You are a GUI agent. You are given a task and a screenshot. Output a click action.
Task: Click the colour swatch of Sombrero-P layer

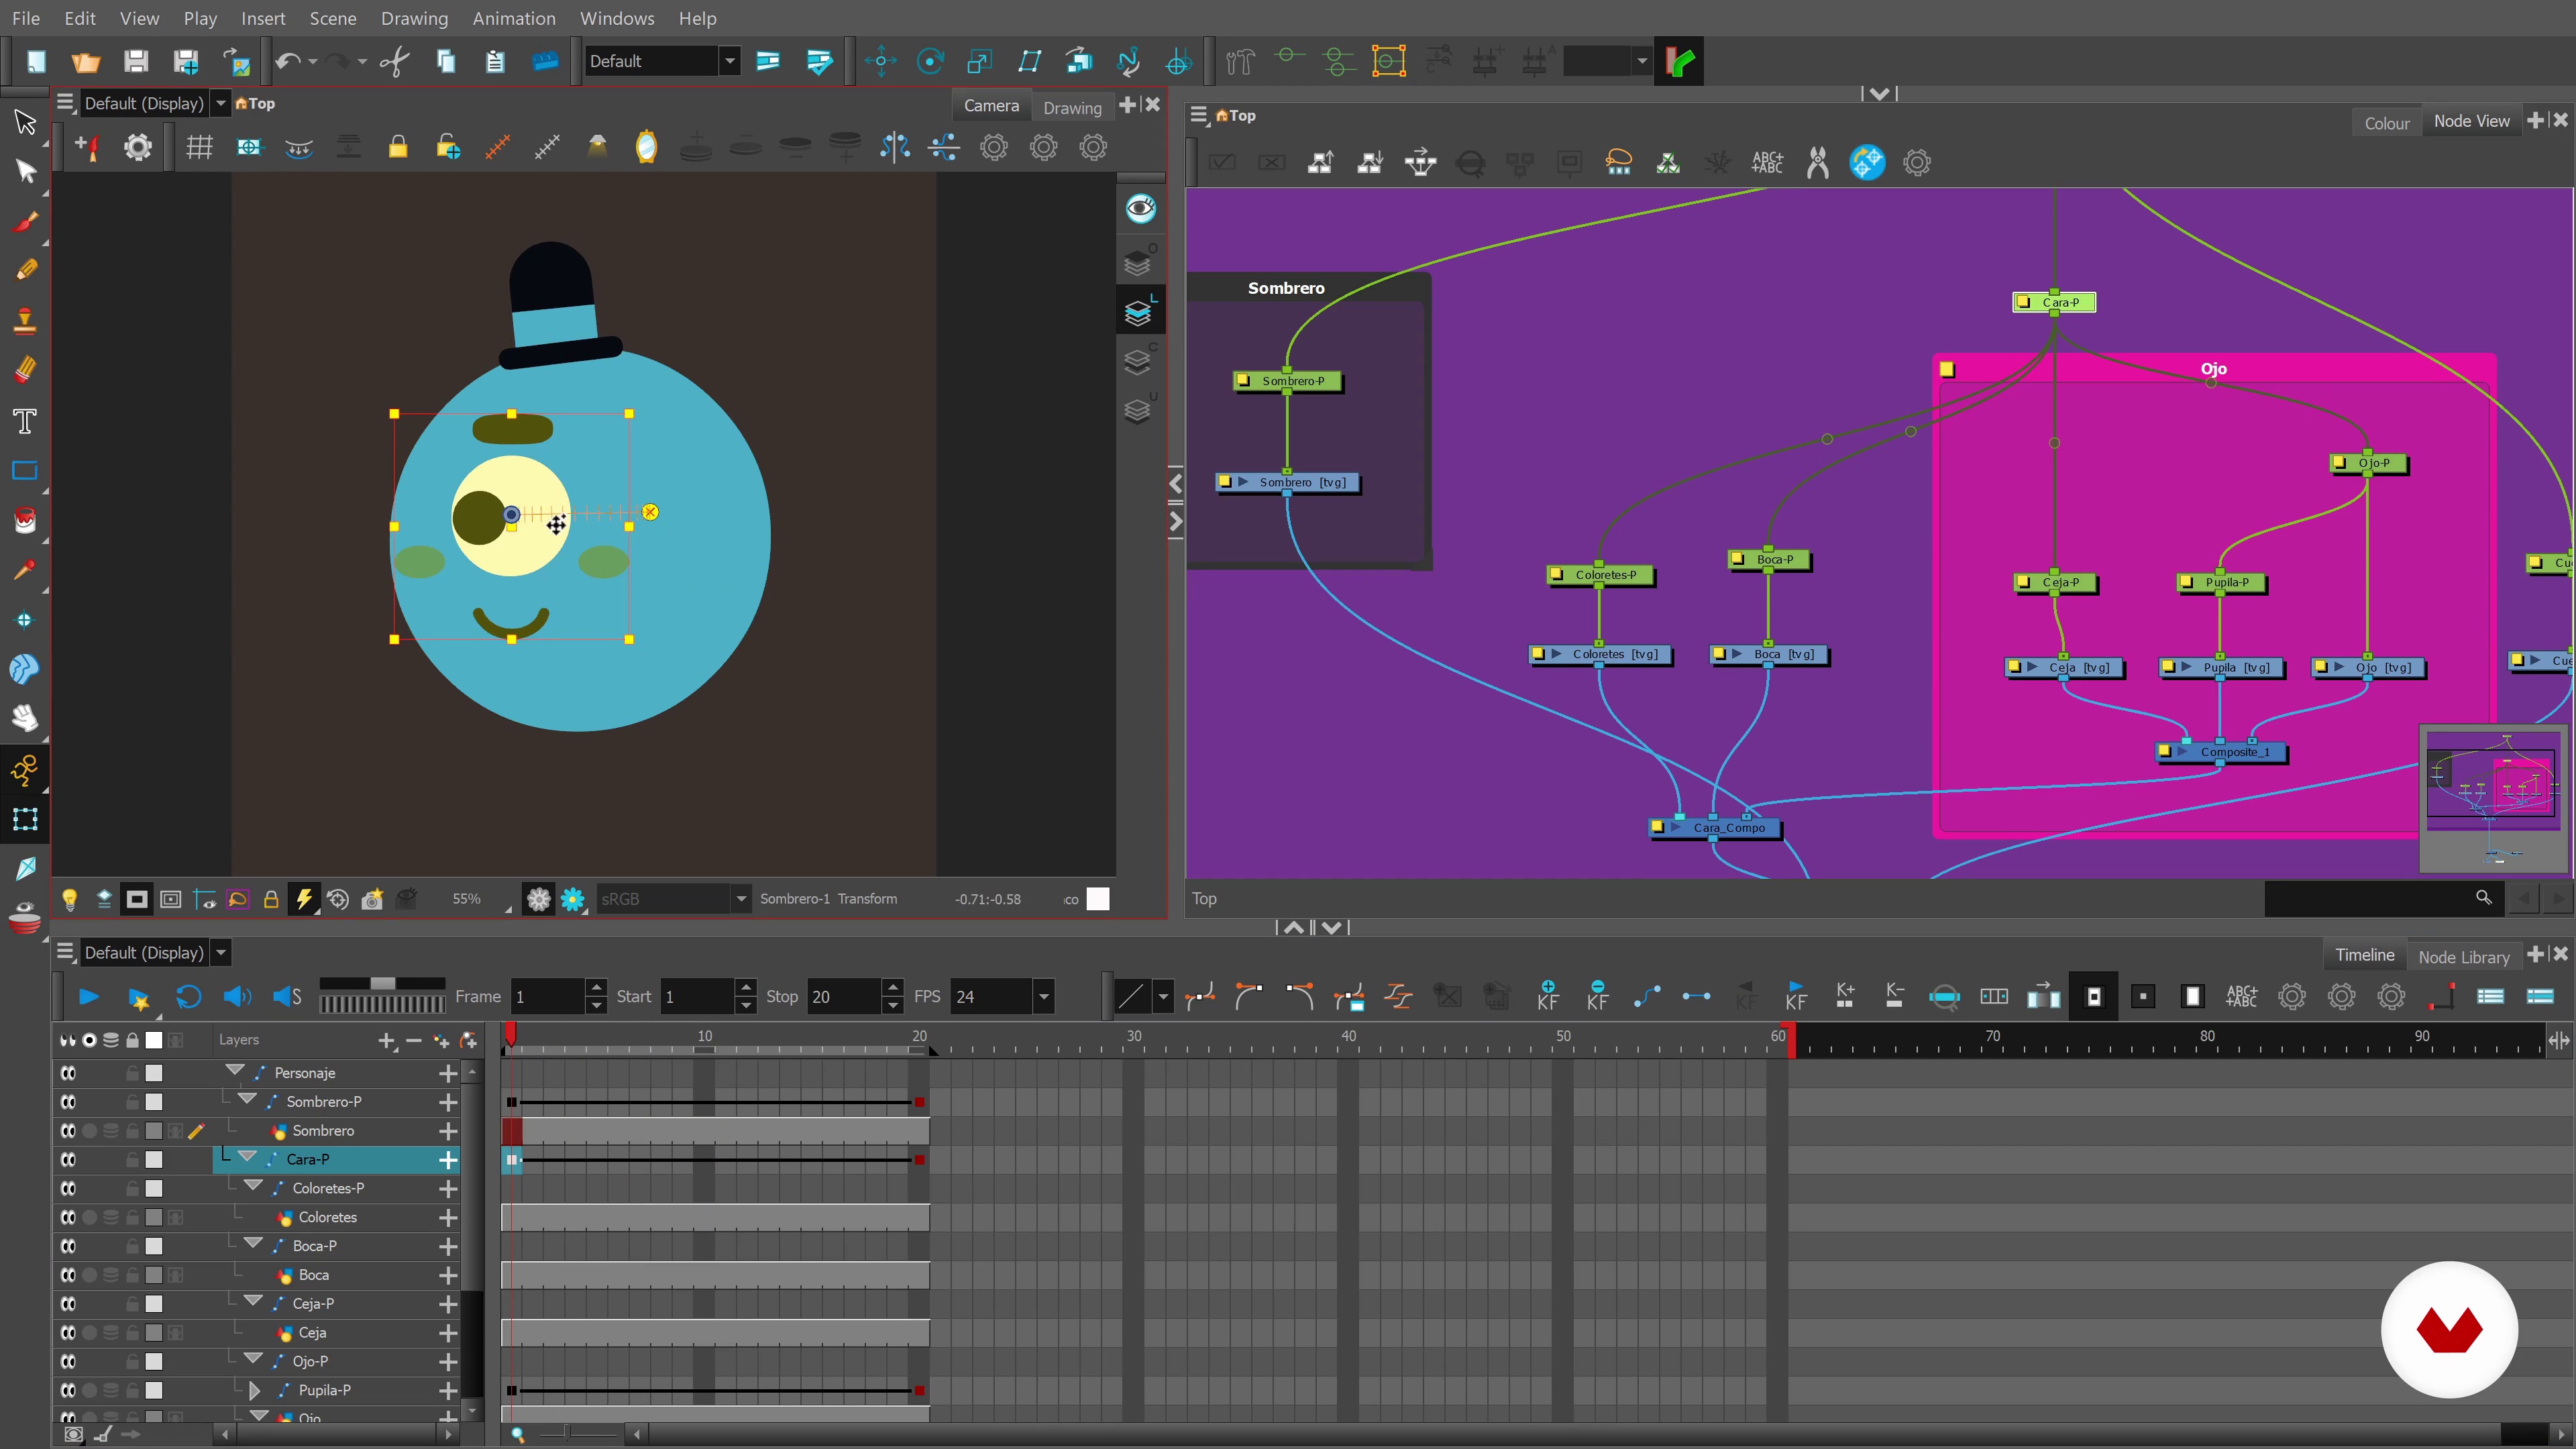(154, 1102)
